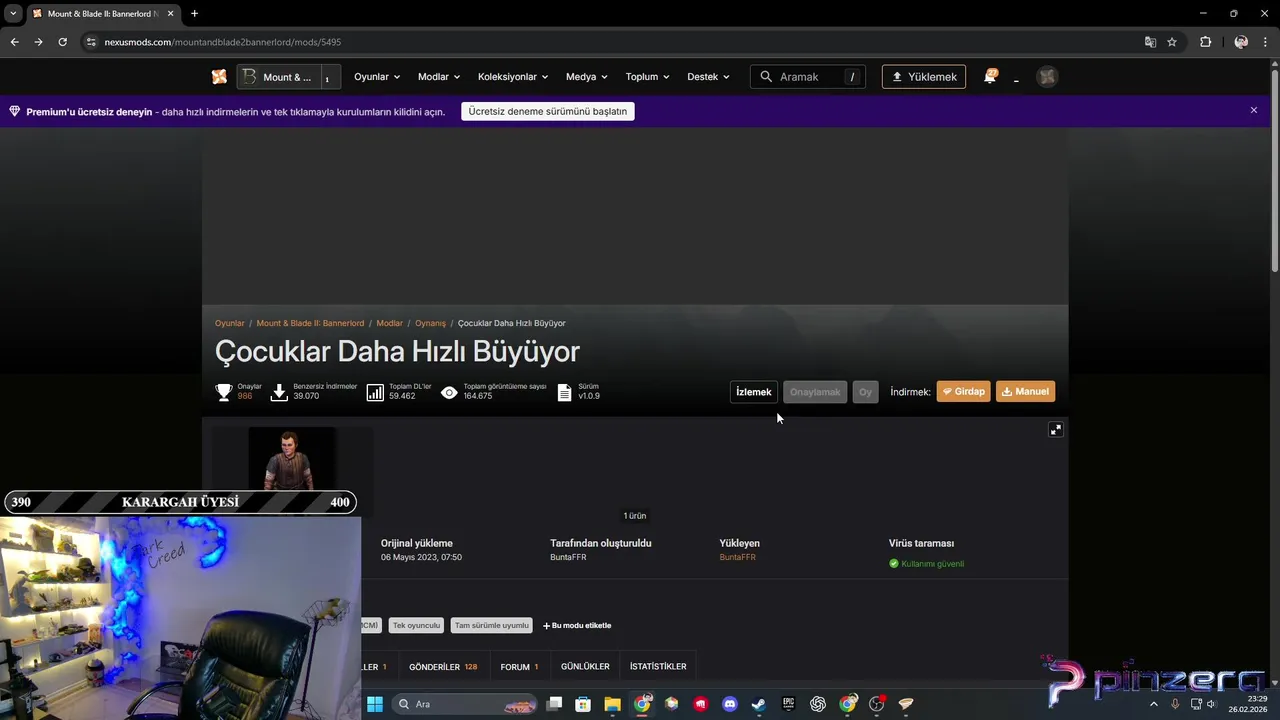
Task: Download with the Girdap button
Action: tap(964, 392)
